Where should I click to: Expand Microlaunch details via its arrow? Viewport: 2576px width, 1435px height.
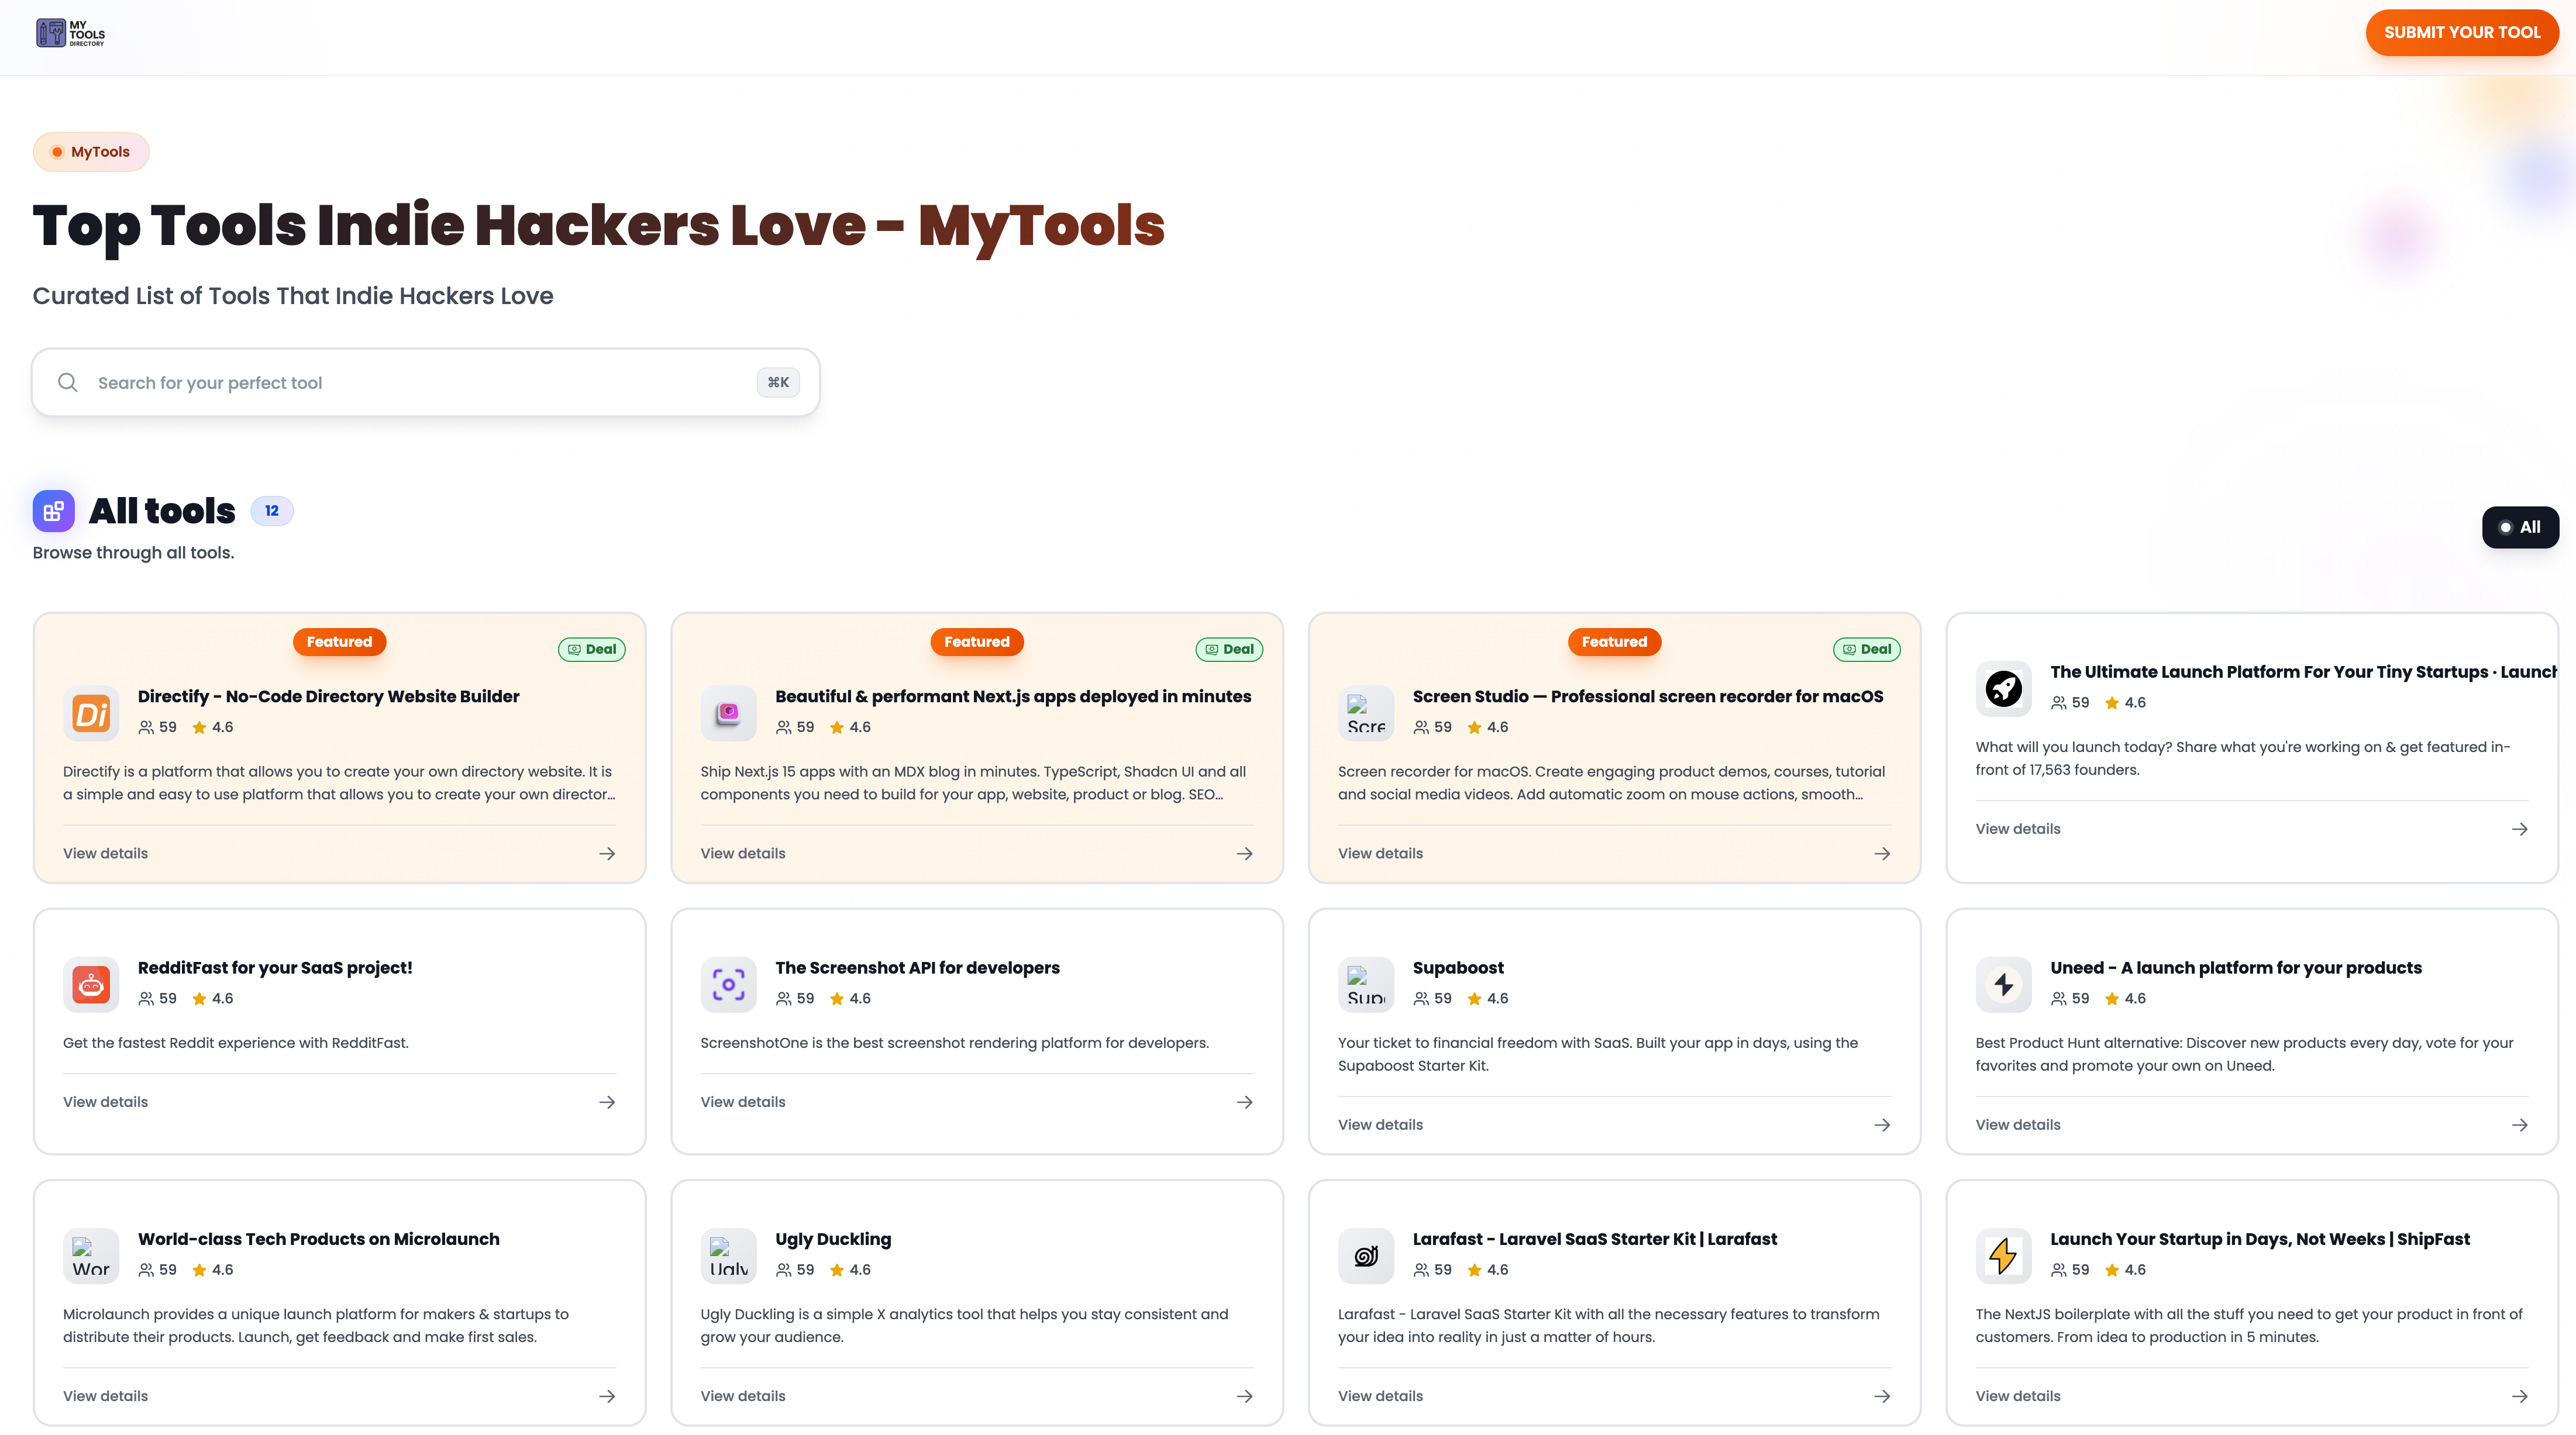[607, 1395]
